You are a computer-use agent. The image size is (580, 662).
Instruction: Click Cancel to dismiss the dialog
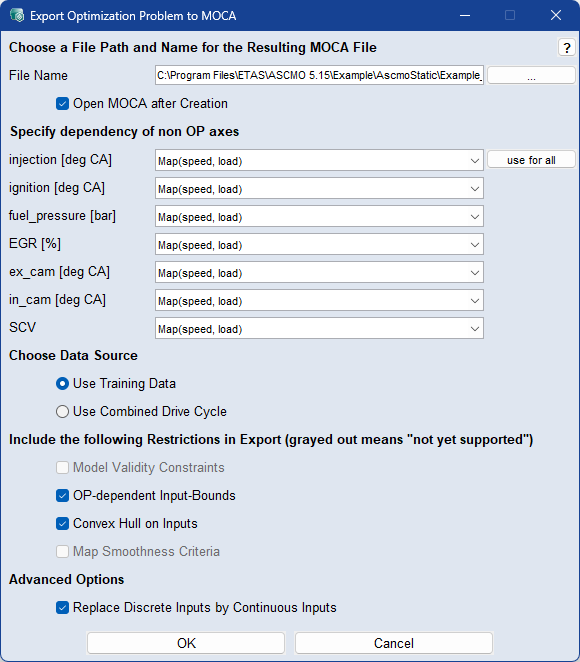point(394,643)
